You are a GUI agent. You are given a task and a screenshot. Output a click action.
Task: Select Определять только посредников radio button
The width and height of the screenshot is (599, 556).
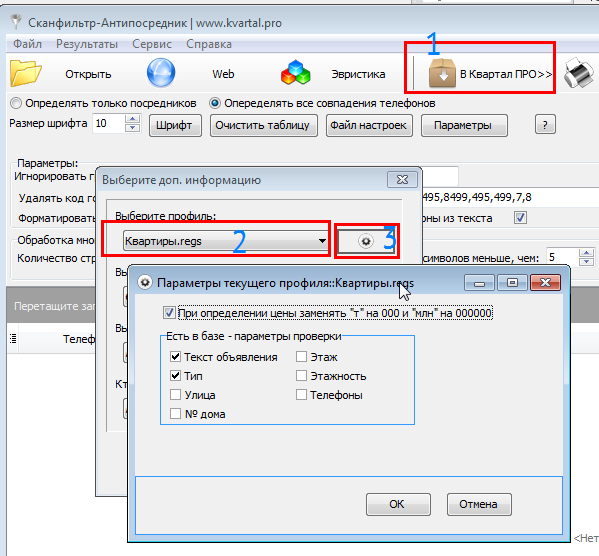(16, 103)
